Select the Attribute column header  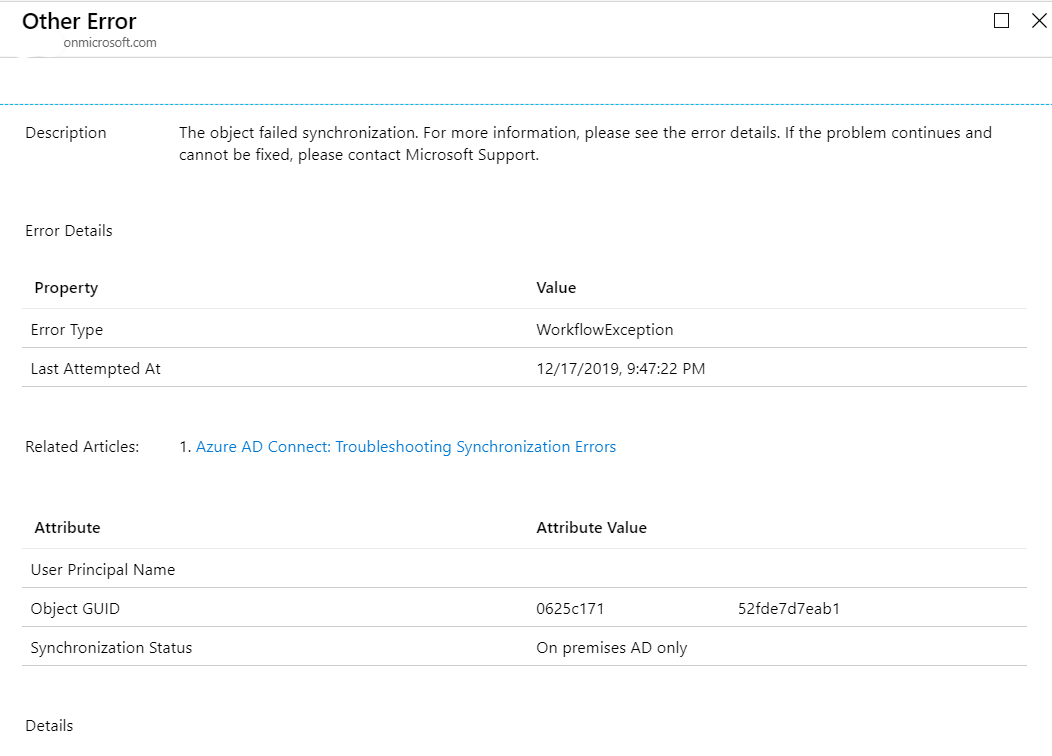pos(67,527)
